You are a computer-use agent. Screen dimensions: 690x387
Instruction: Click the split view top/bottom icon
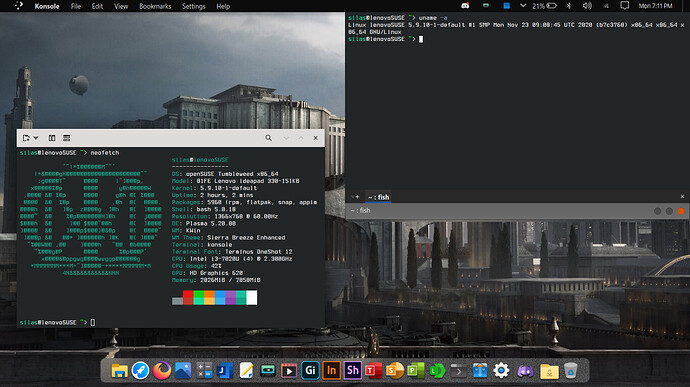point(66,138)
